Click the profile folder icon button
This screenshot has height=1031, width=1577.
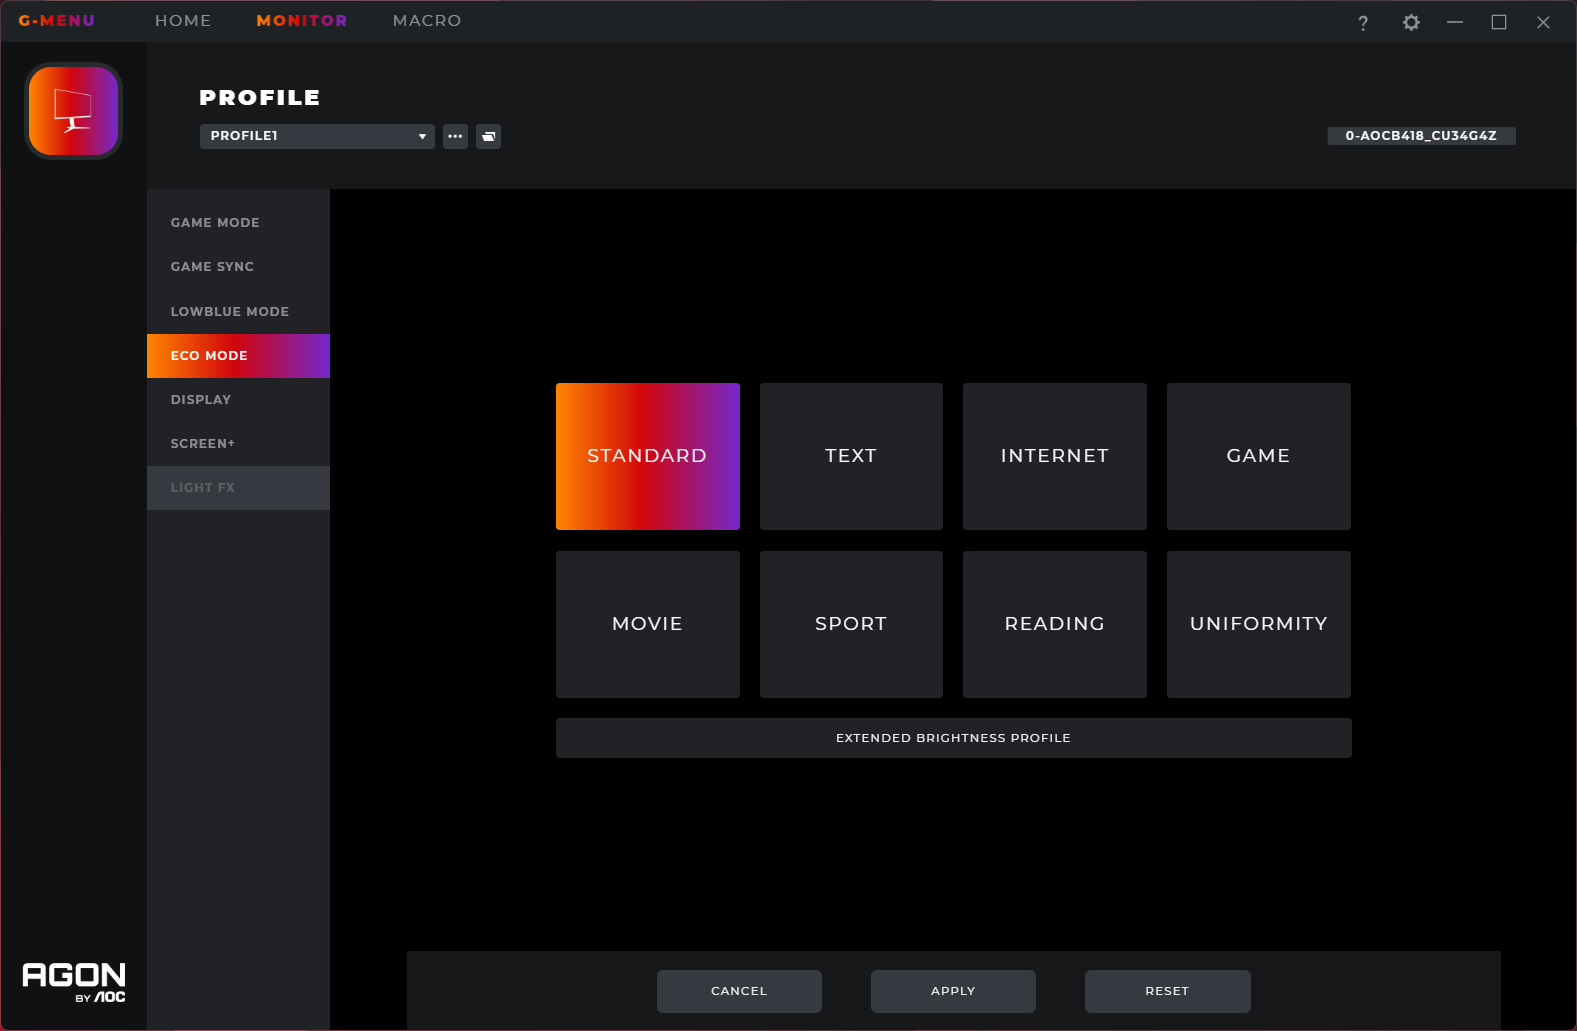pos(488,136)
